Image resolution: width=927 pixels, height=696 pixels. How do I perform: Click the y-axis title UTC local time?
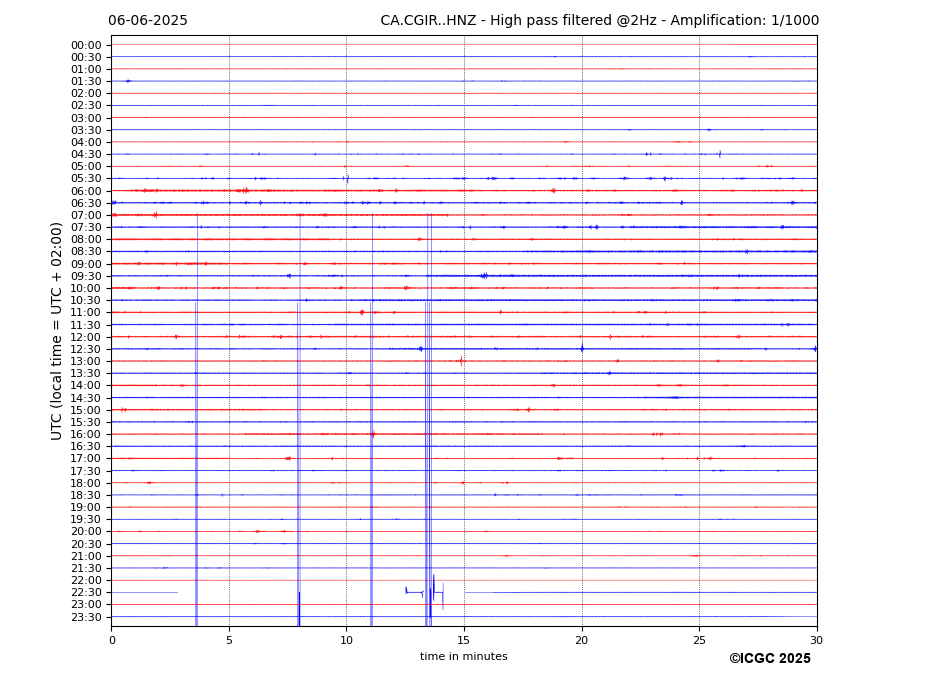coord(56,331)
